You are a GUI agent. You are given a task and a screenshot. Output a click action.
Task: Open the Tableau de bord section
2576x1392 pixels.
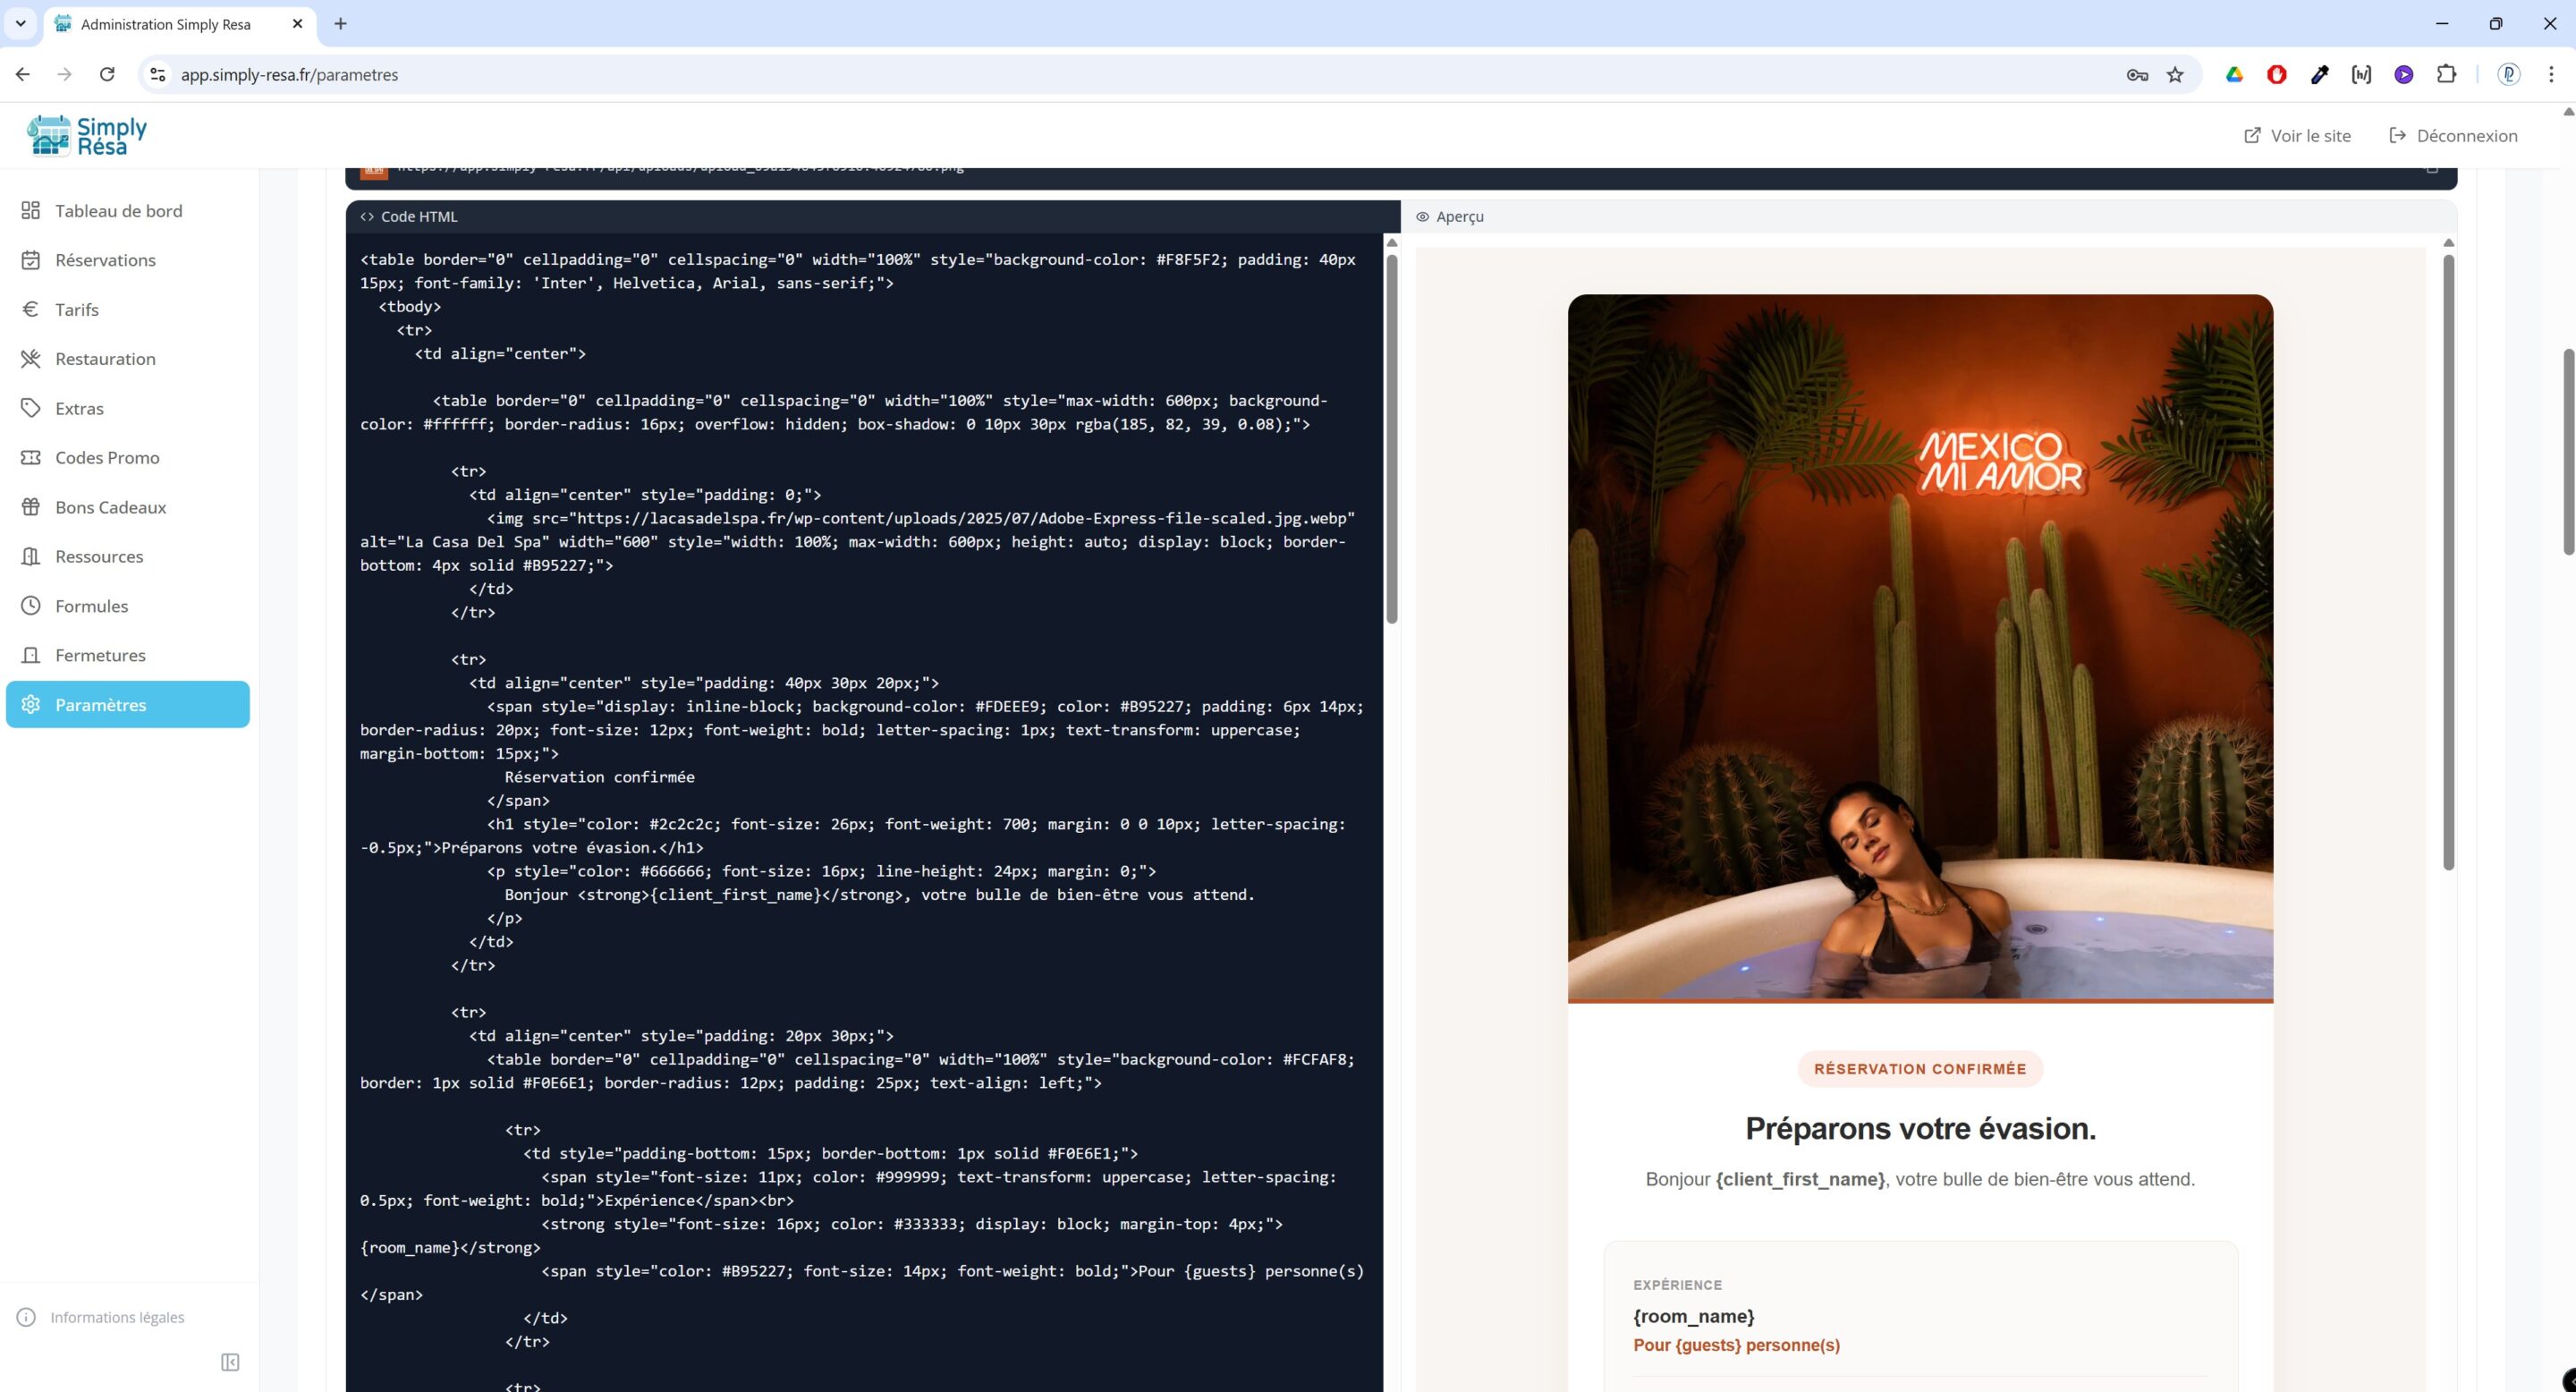118,210
